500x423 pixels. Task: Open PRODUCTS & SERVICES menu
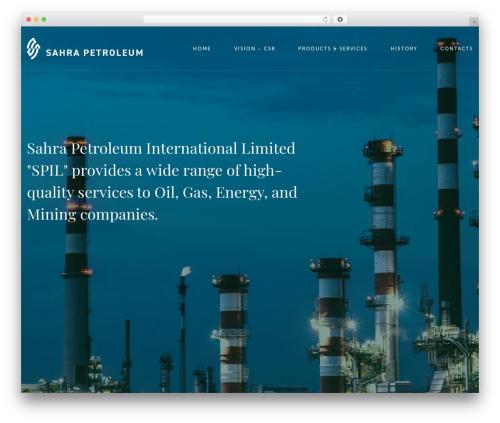coord(332,49)
